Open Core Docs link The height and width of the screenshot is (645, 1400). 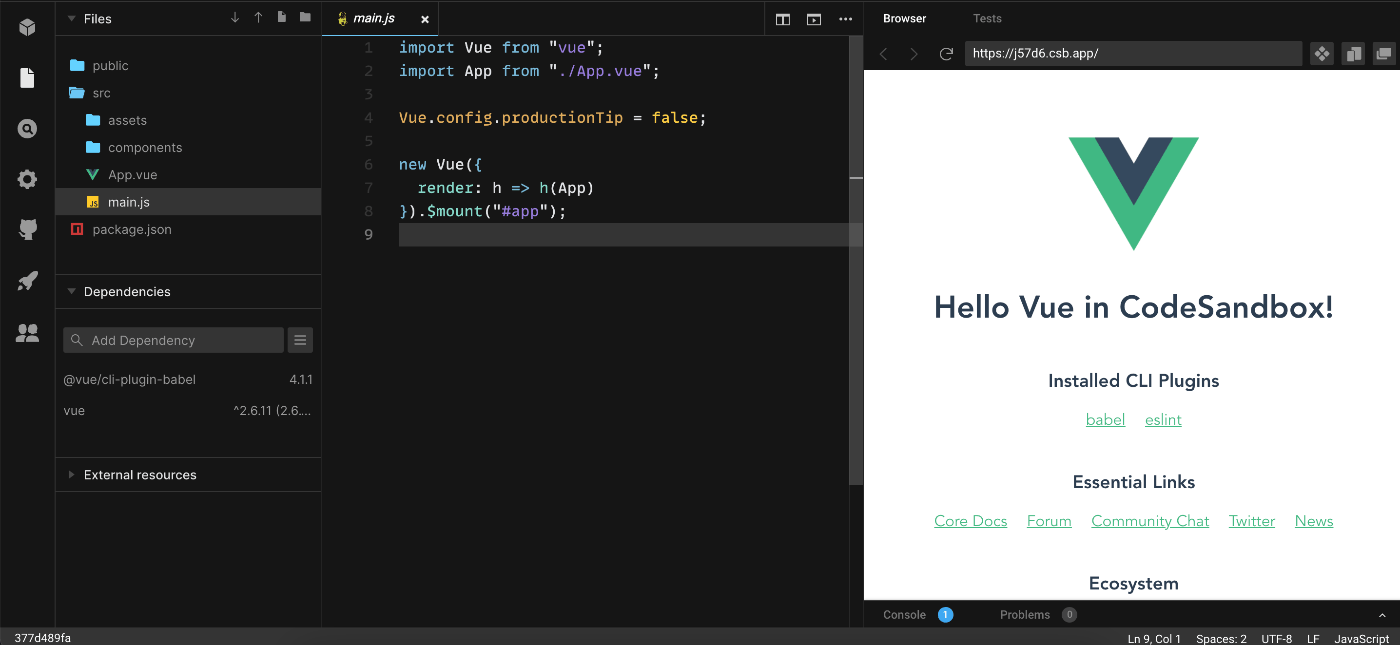tap(970, 521)
